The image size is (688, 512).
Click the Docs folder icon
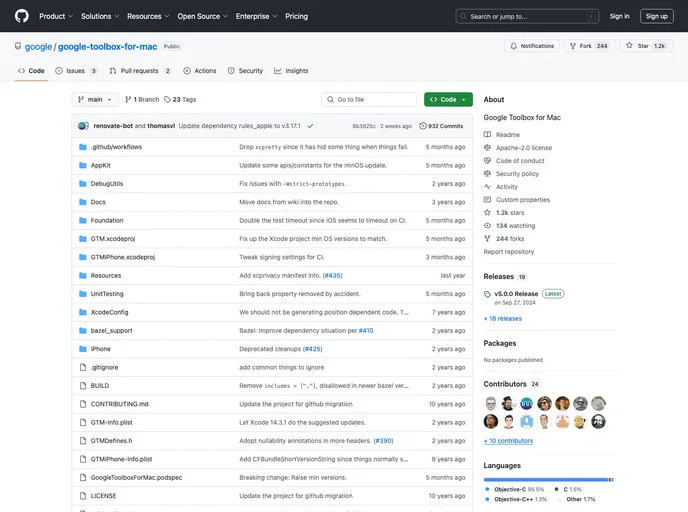[x=82, y=202]
